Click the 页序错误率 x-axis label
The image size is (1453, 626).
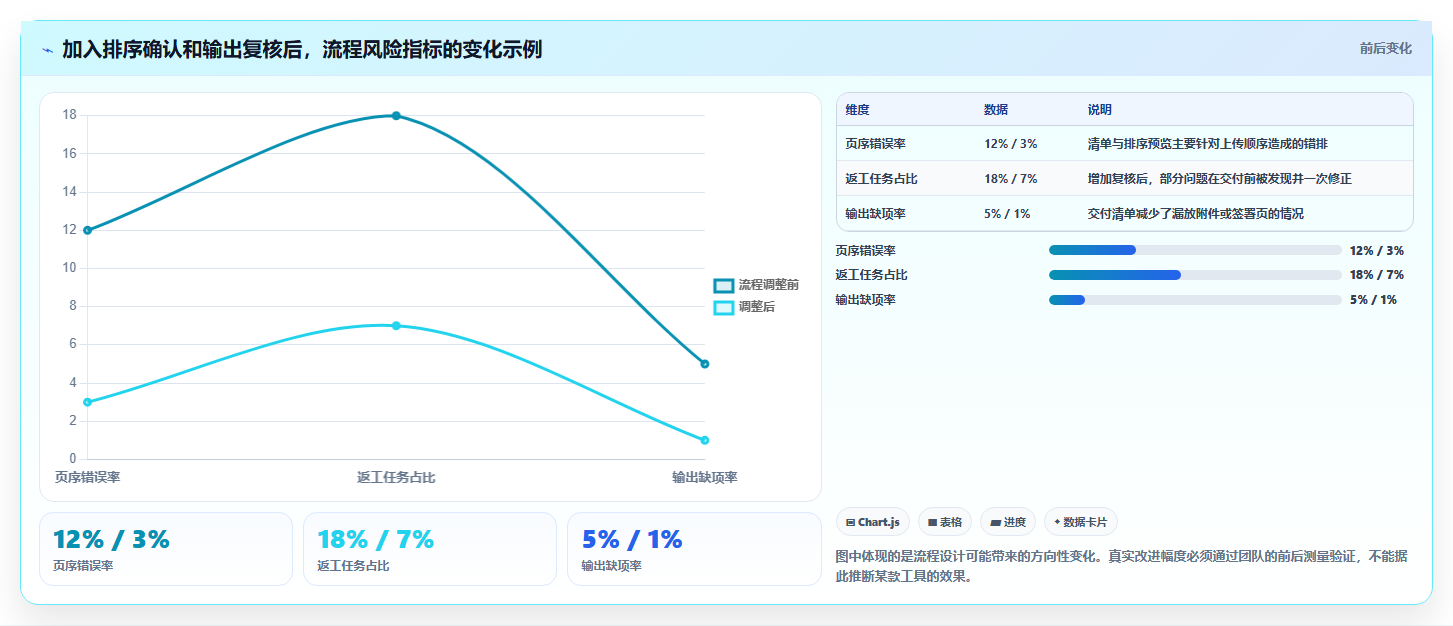87,478
